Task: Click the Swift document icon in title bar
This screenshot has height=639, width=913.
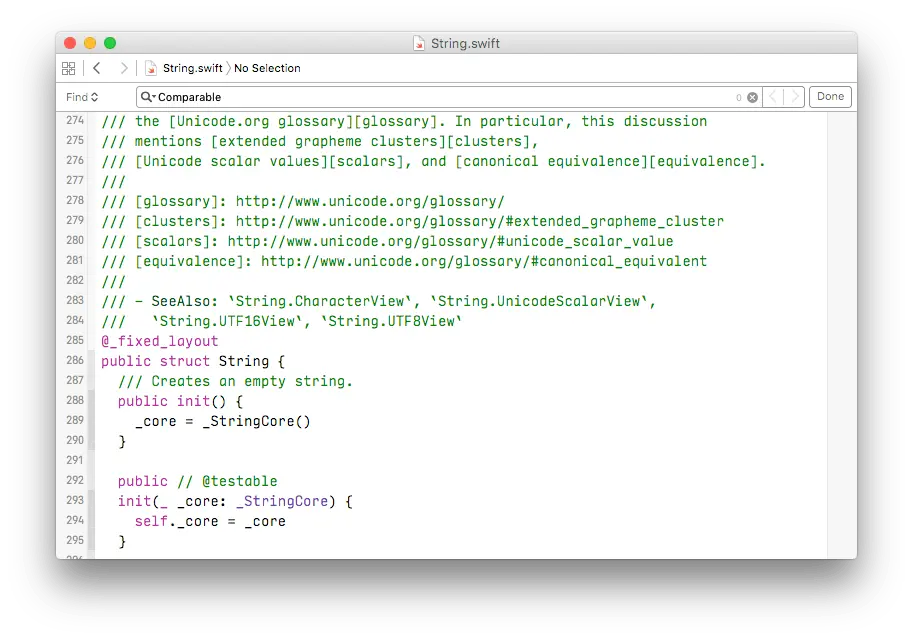Action: [419, 43]
